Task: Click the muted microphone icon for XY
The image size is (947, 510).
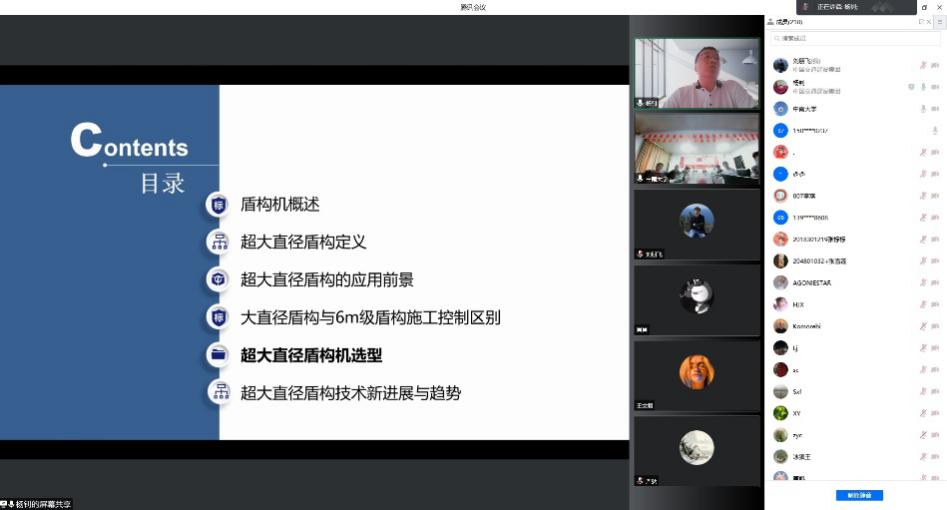Action: click(x=923, y=413)
